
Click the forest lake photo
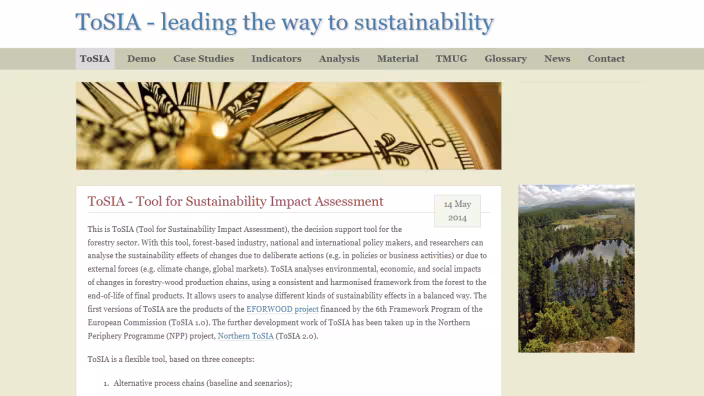tap(576, 268)
